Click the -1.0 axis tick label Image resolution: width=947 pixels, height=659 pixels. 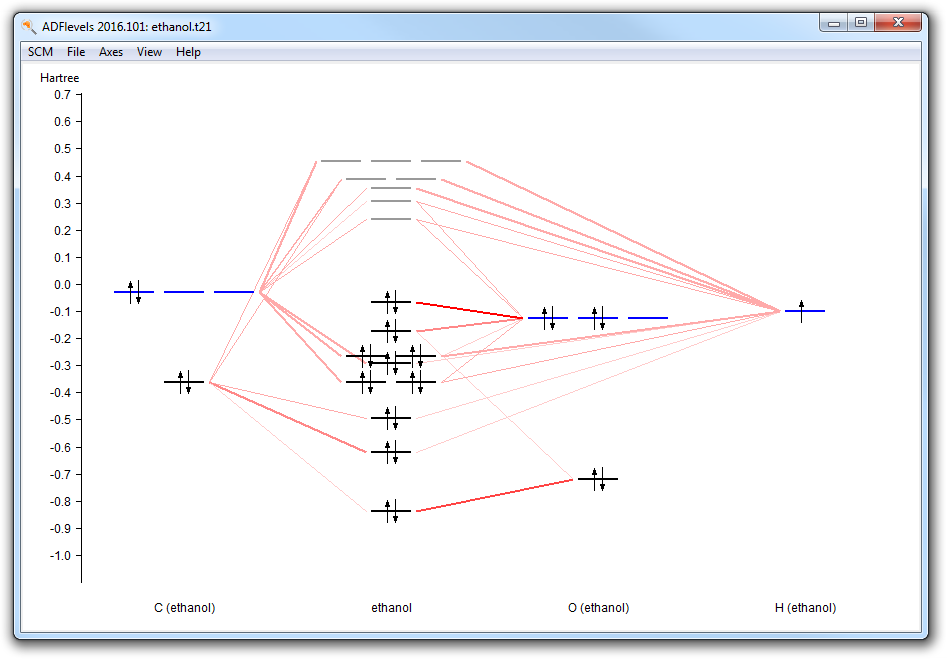click(60, 556)
